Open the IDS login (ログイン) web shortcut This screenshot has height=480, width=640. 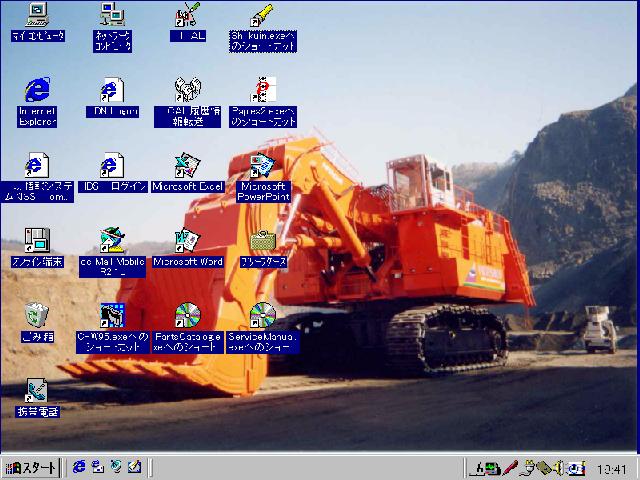[x=112, y=165]
